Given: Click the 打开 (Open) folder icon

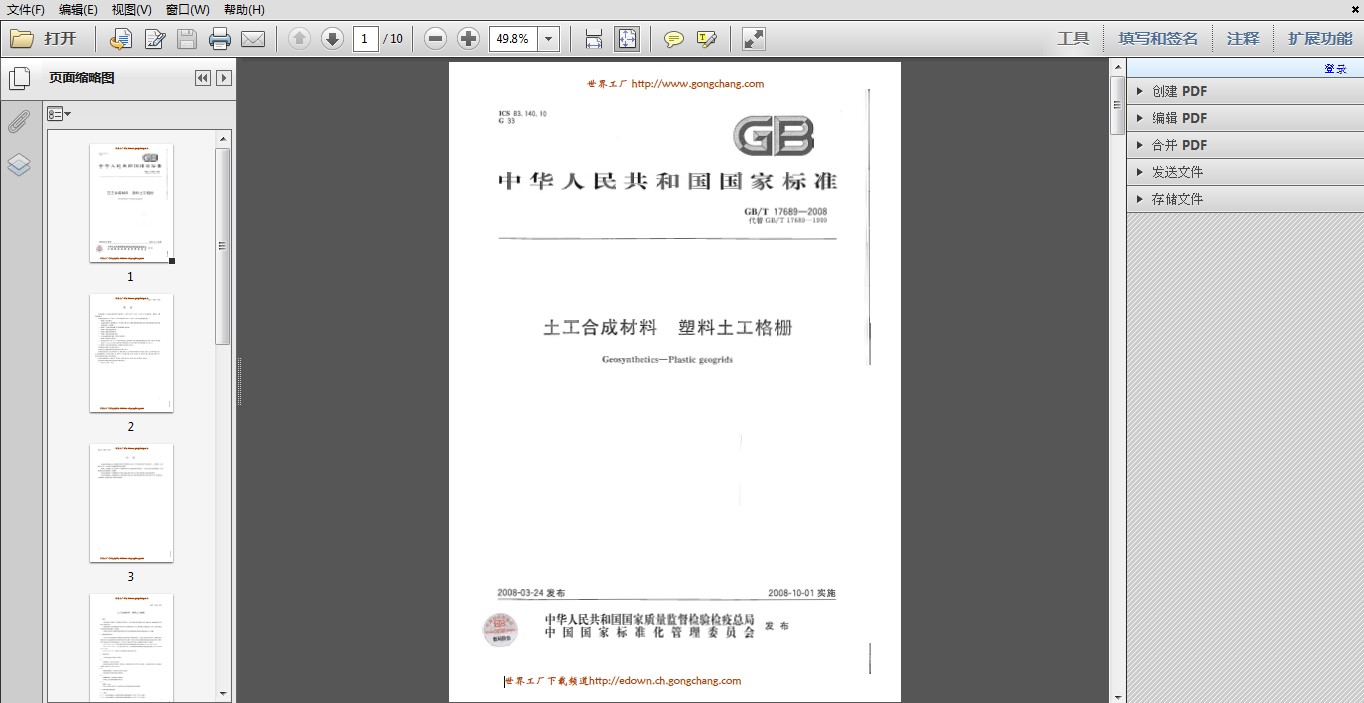Looking at the screenshot, I should pos(21,39).
